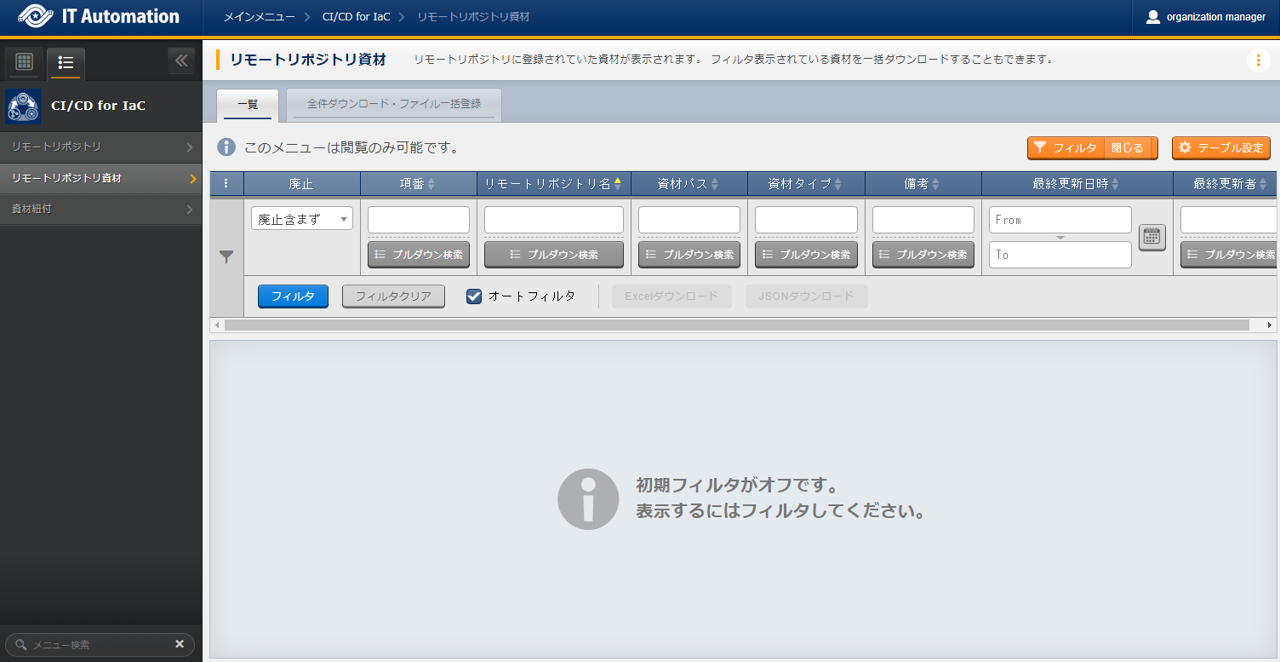Open テーブル設定 table settings button

click(1220, 148)
